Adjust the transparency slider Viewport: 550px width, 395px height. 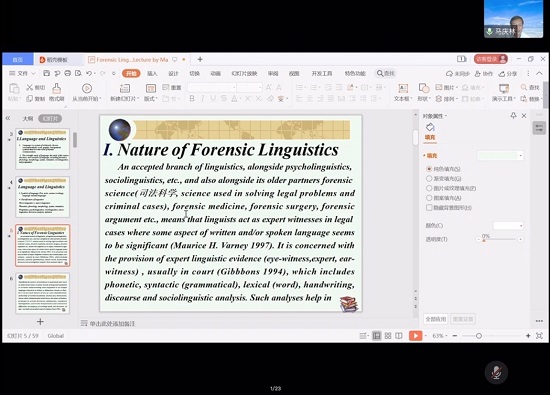(x=499, y=239)
